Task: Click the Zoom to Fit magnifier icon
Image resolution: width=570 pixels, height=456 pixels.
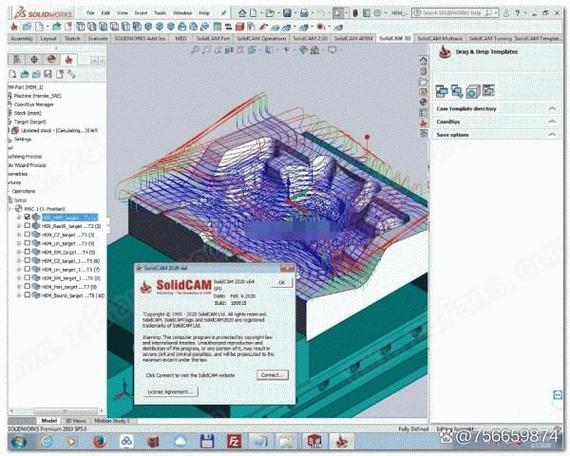Action: 195,50
